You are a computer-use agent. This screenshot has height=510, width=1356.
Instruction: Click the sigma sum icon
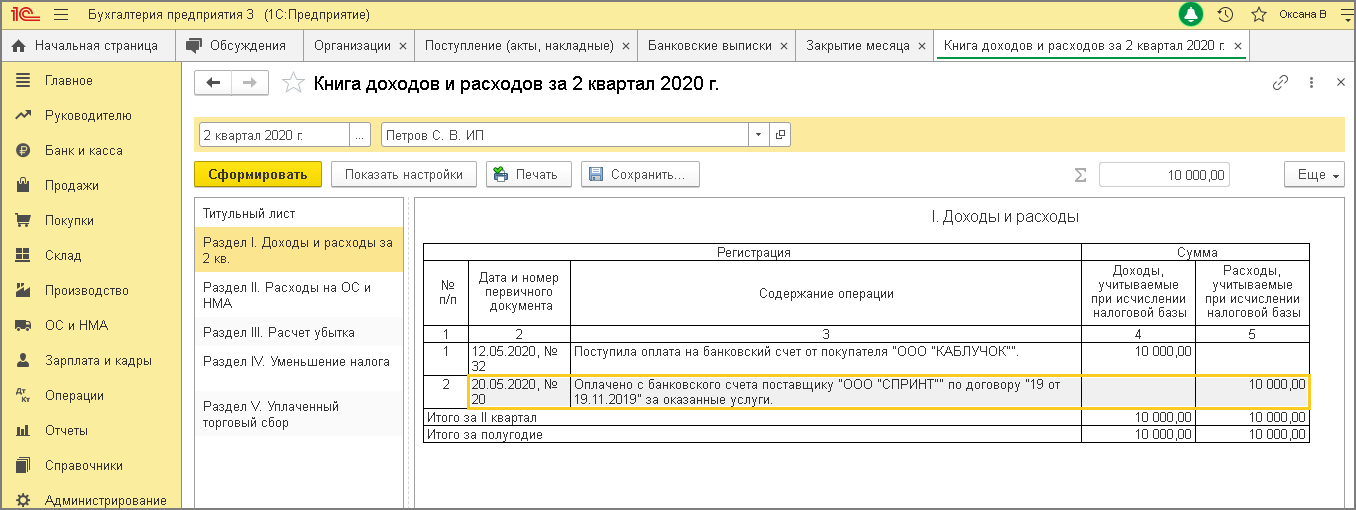coord(1080,175)
